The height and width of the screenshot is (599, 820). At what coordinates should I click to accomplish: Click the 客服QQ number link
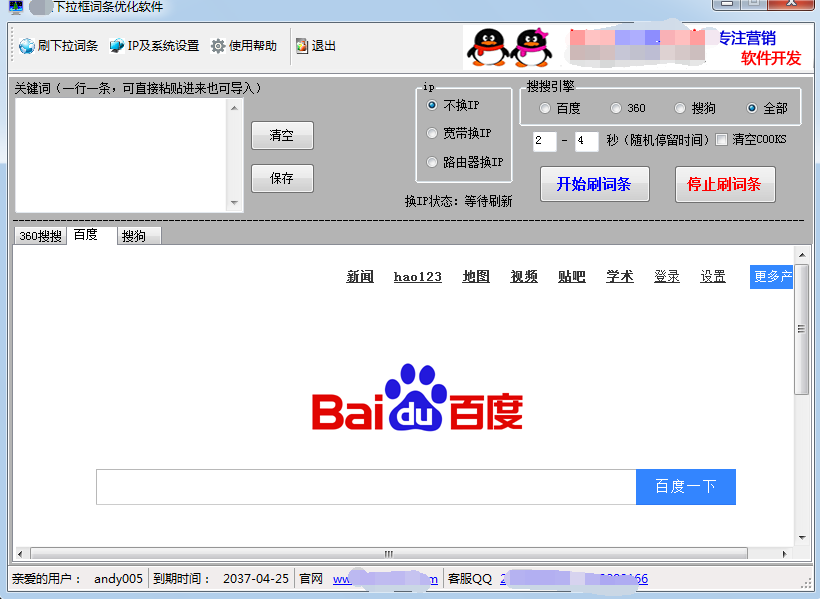click(x=574, y=579)
